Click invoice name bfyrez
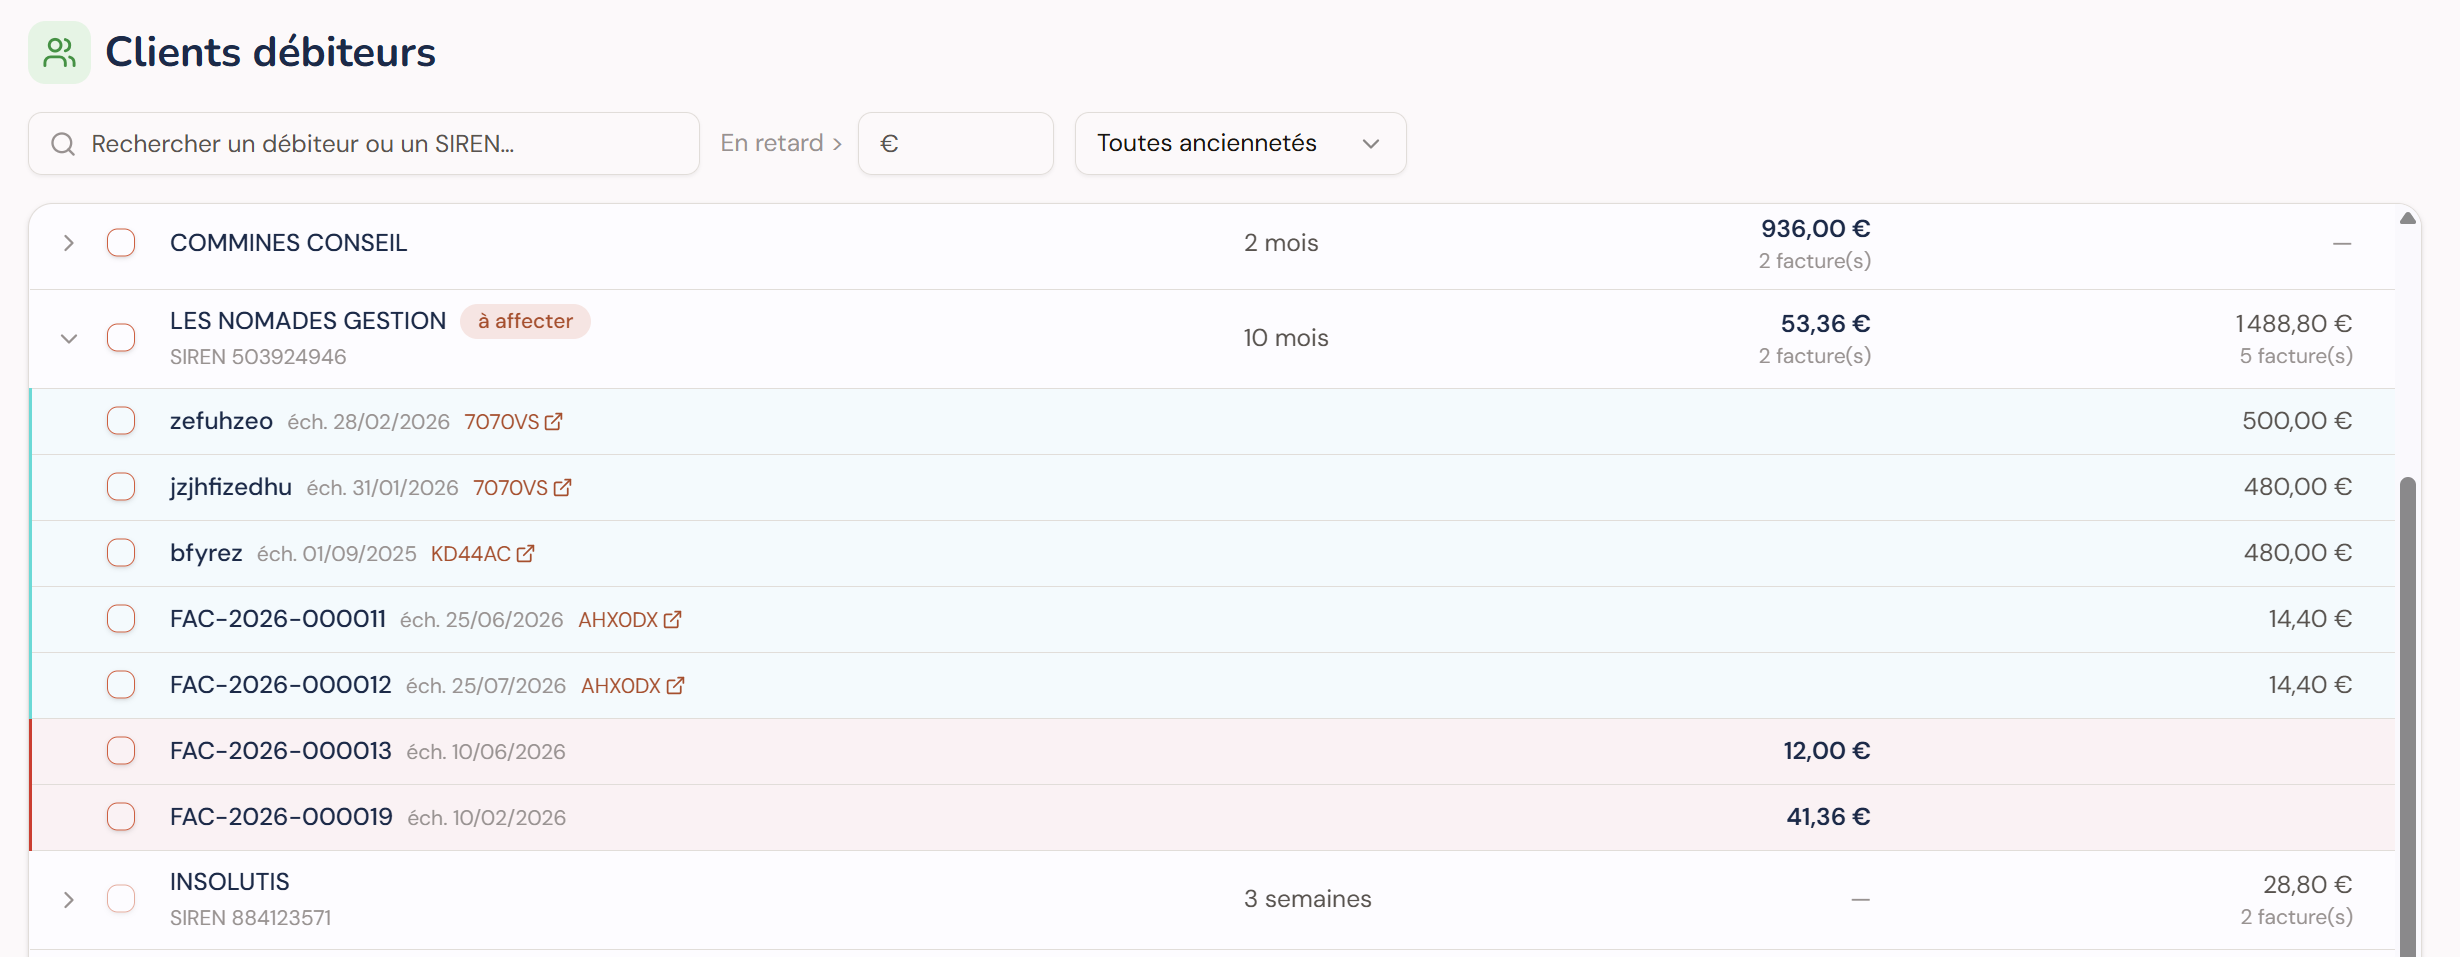This screenshot has height=957, width=2460. click(206, 553)
